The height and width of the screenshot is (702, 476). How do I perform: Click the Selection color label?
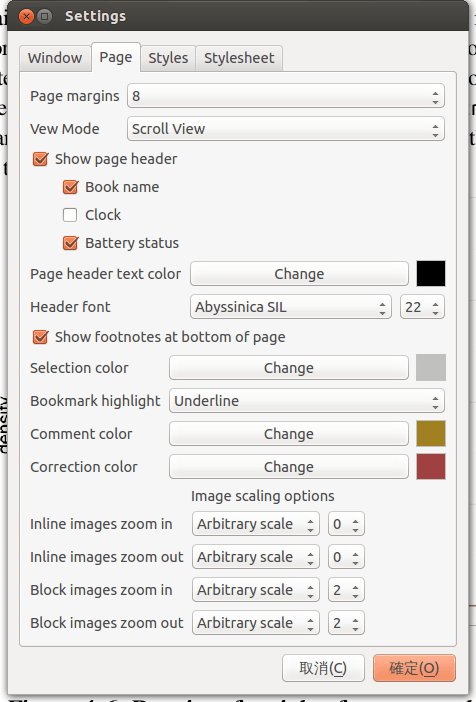pos(79,368)
